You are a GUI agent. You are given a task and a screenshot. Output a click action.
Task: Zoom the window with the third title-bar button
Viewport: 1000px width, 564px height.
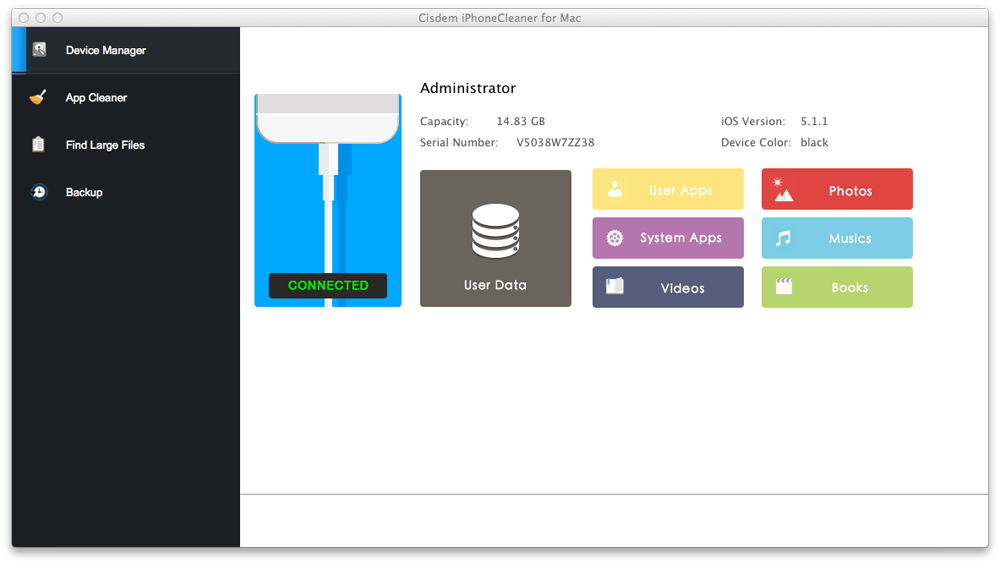coord(57,18)
